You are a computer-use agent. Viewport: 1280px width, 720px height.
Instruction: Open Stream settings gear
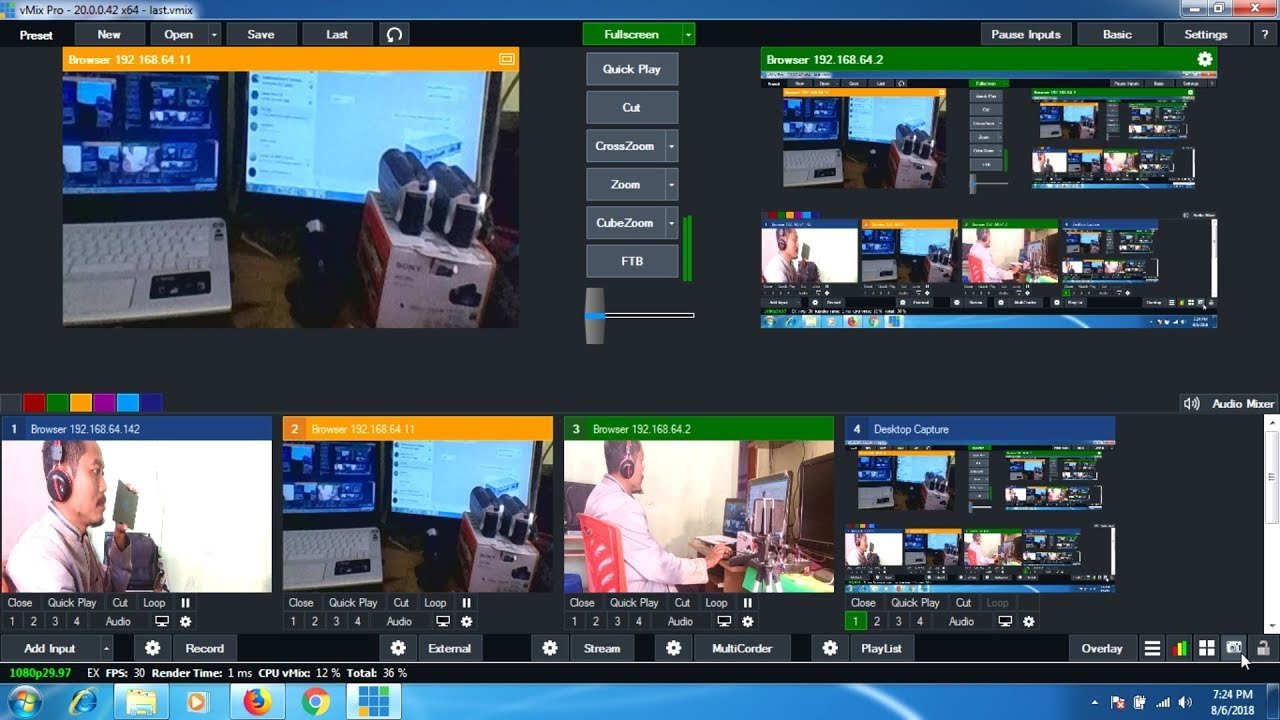[550, 648]
